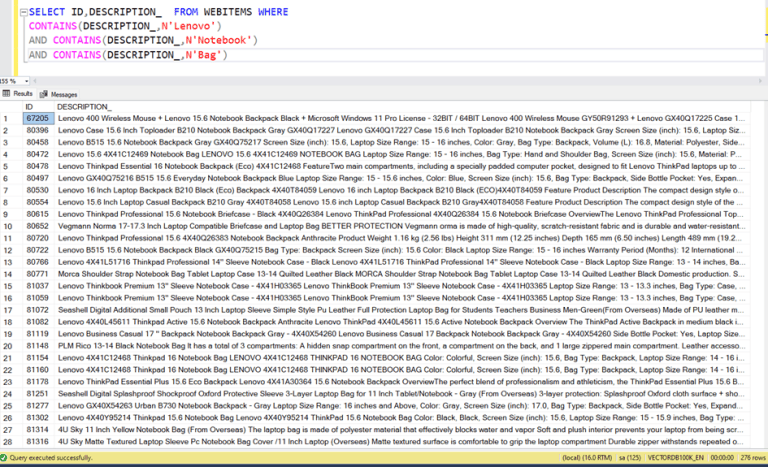The image size is (768, 467).
Task: Click WEBITEMS table name in query
Action: (x=228, y=12)
